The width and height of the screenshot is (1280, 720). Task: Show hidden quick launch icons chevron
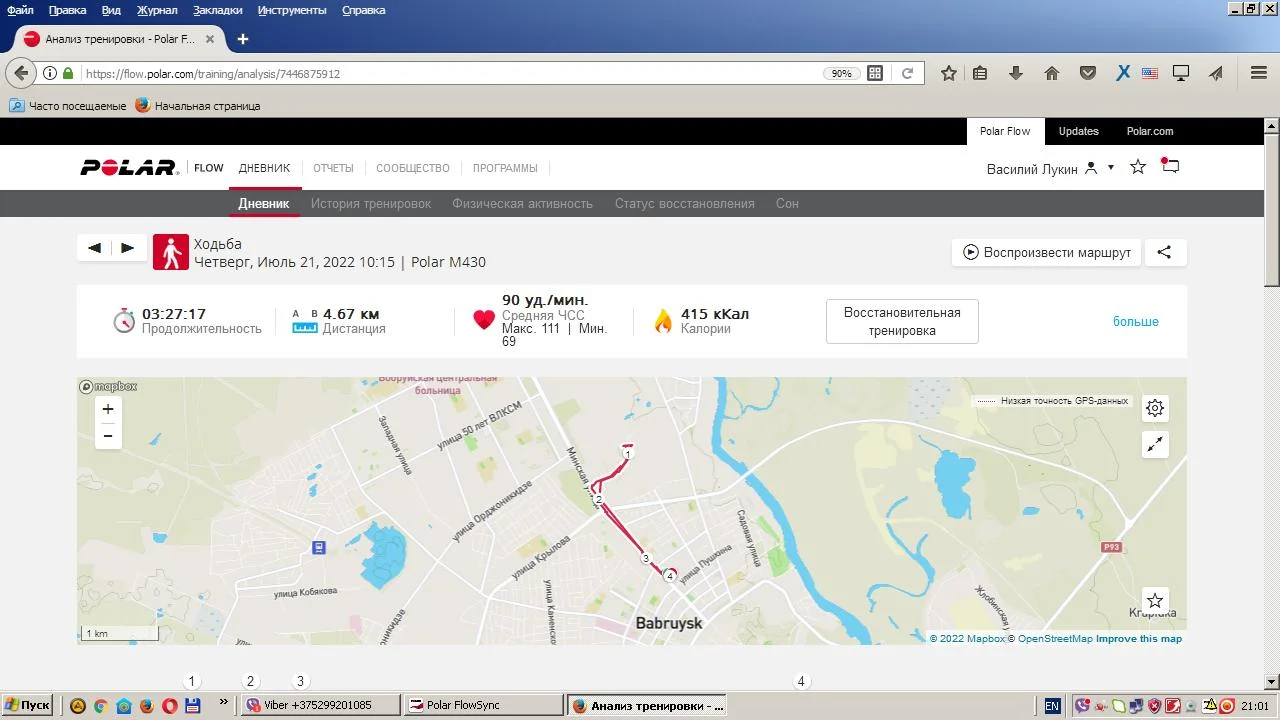223,704
